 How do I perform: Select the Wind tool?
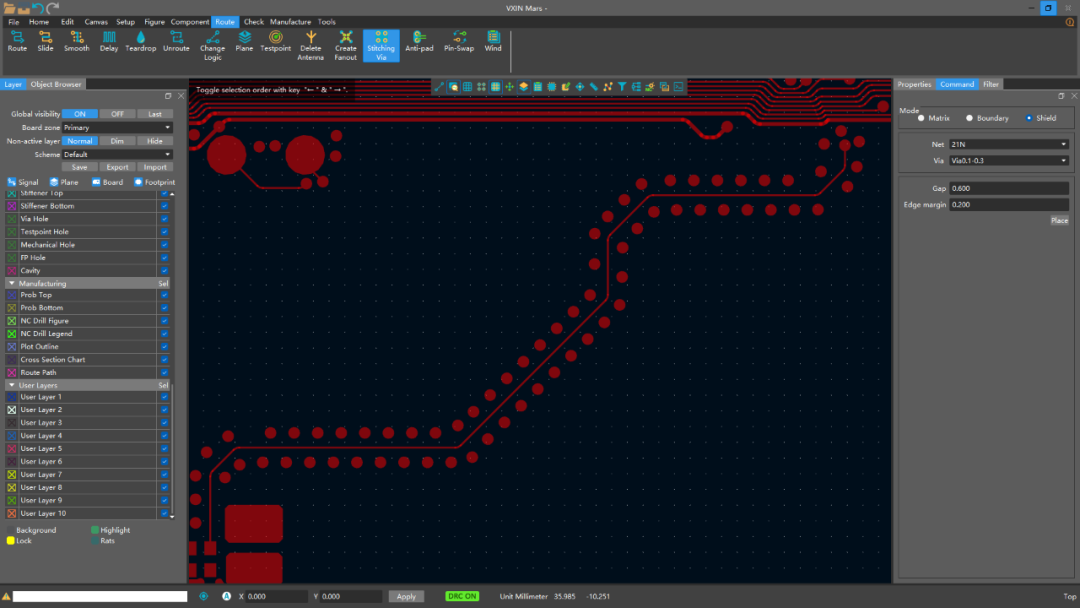click(x=493, y=42)
